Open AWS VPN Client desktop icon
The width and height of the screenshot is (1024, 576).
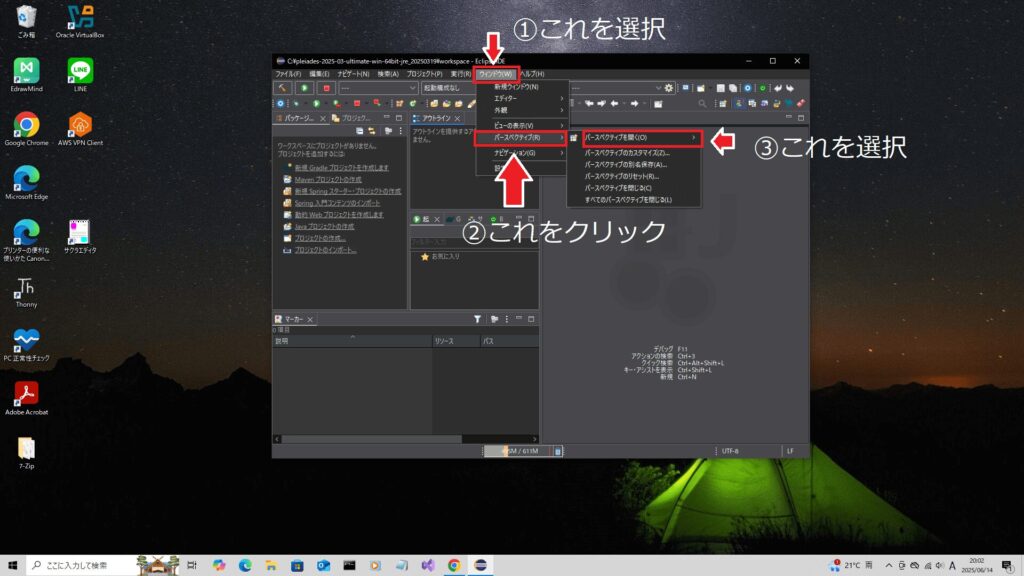(x=80, y=129)
